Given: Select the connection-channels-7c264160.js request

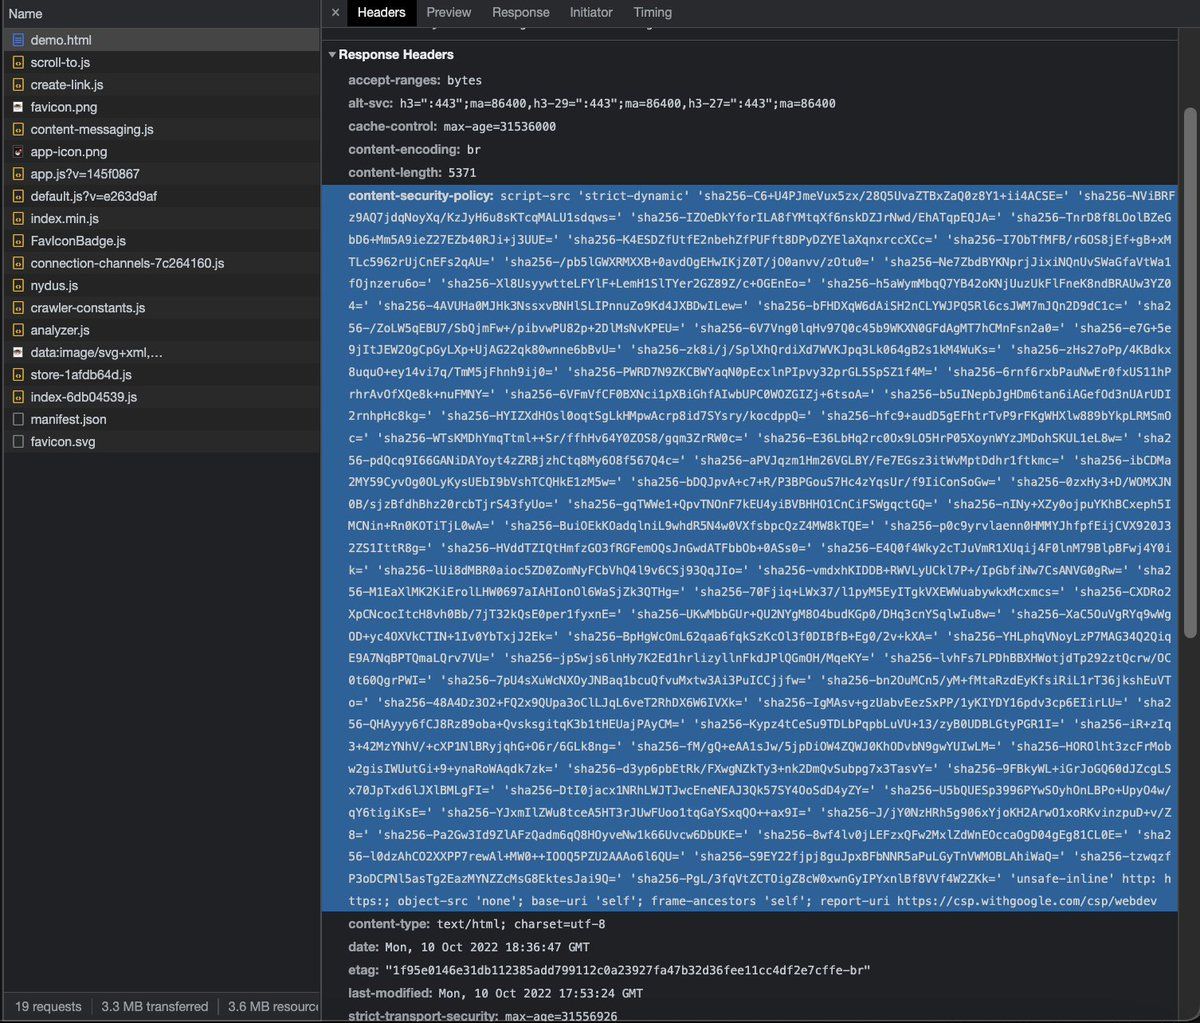Looking at the screenshot, I should tap(127, 263).
